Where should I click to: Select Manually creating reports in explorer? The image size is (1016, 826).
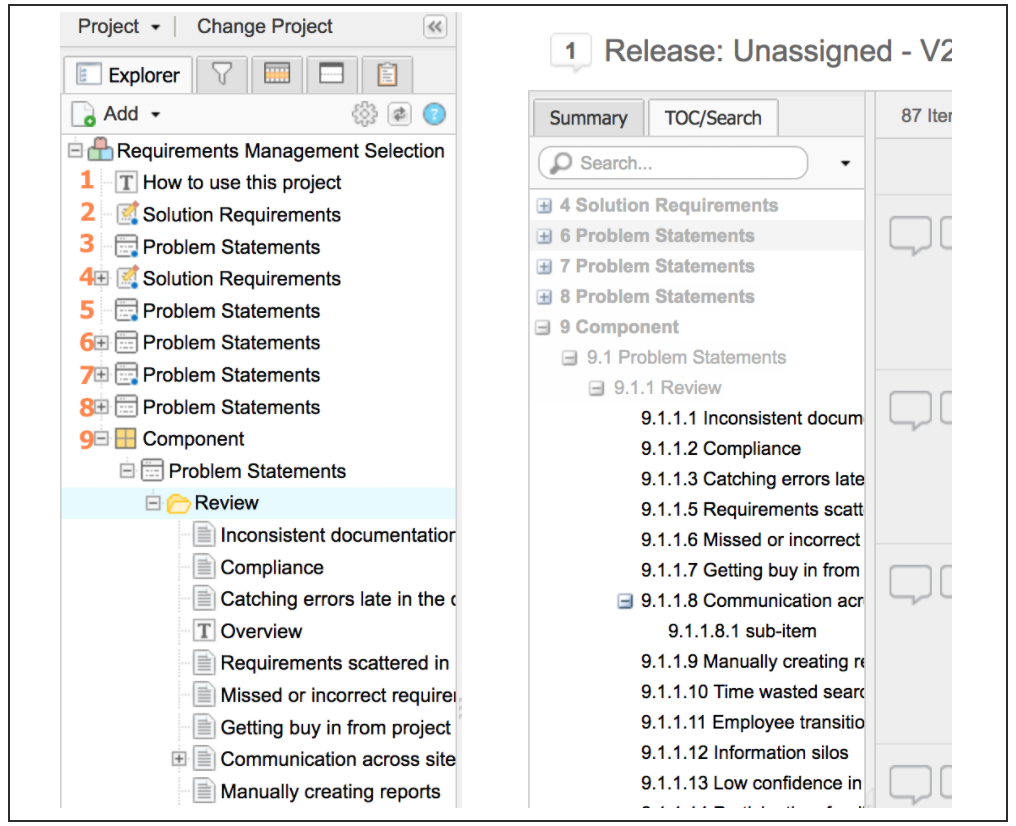pos(330,792)
